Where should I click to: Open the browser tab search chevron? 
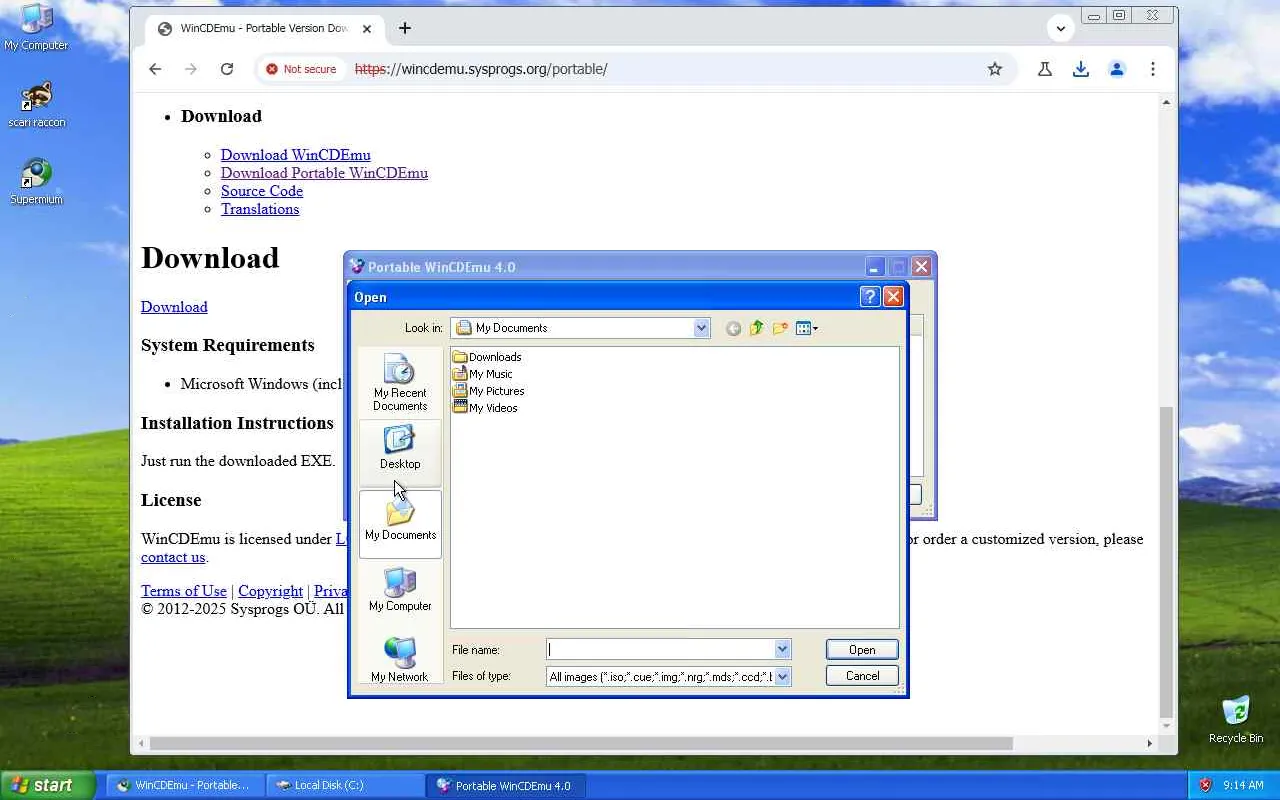tap(1061, 28)
